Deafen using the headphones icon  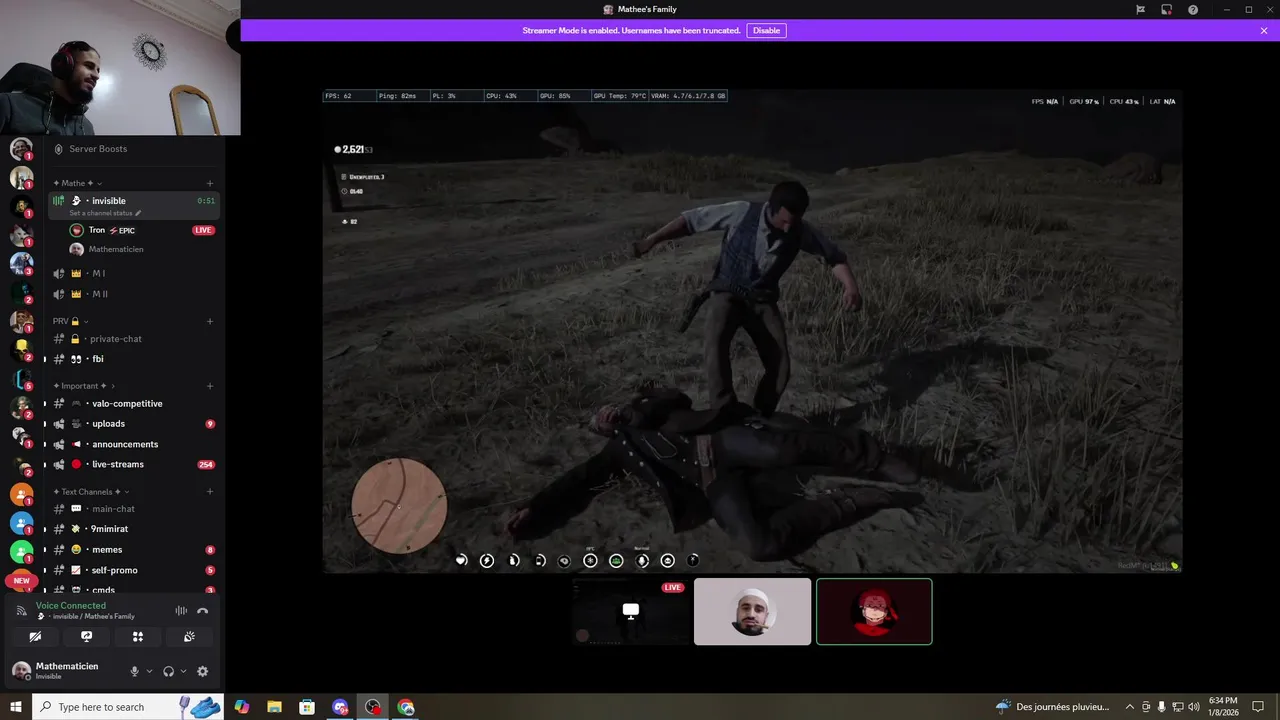click(168, 672)
